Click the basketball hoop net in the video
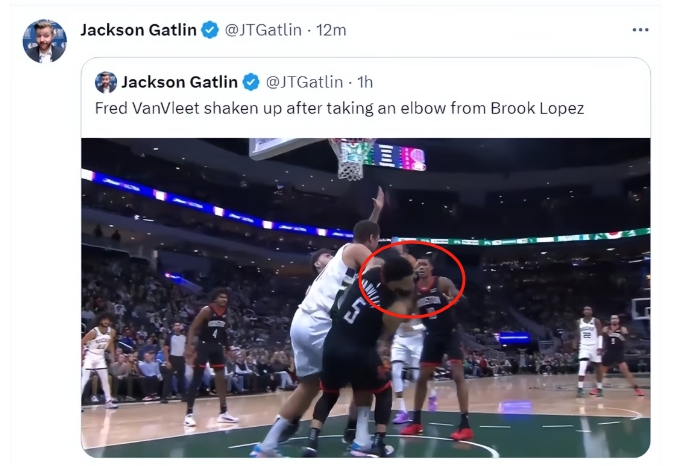 [351, 159]
